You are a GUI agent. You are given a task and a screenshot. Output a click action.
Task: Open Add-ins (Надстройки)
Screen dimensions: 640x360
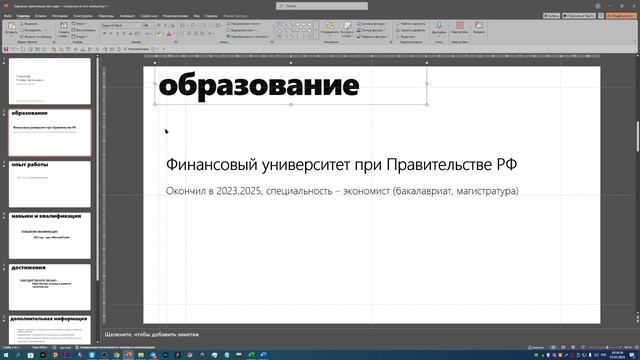tap(459, 28)
